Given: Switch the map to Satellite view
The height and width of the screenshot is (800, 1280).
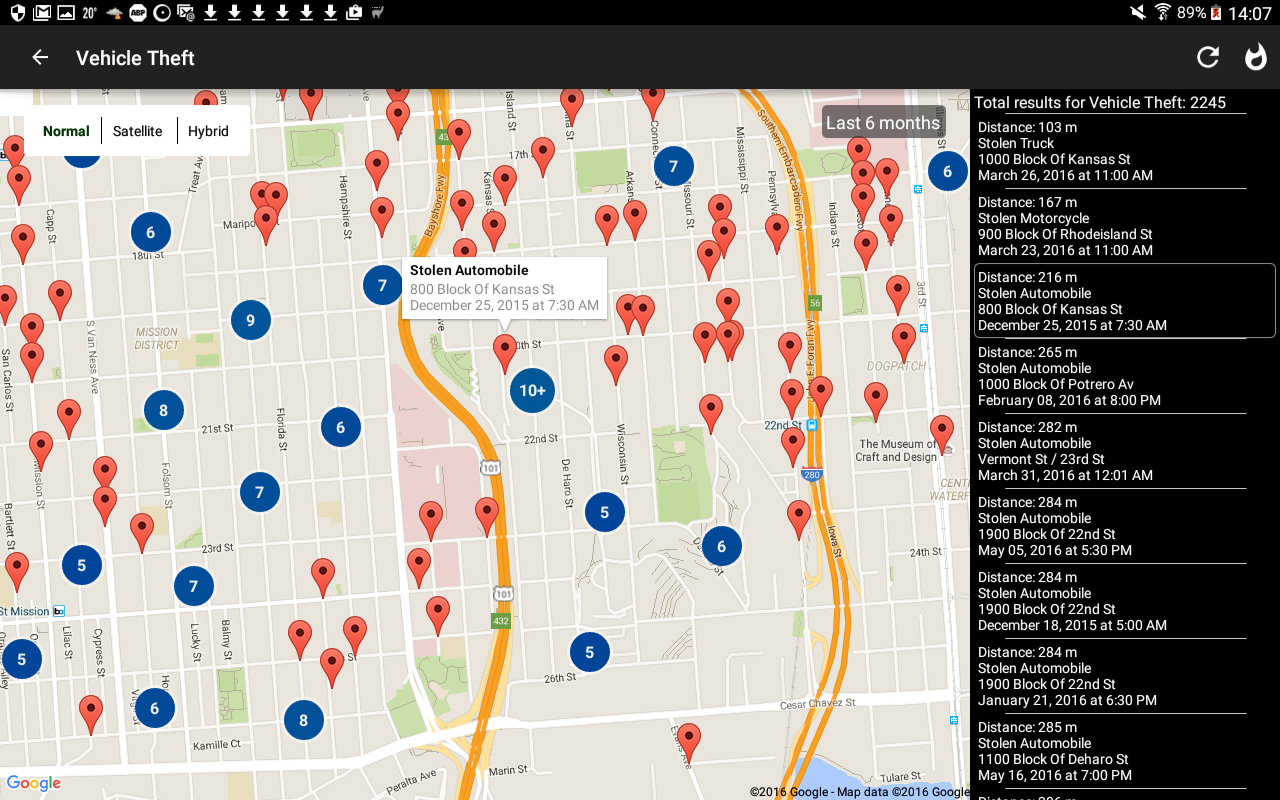Looking at the screenshot, I should (138, 131).
